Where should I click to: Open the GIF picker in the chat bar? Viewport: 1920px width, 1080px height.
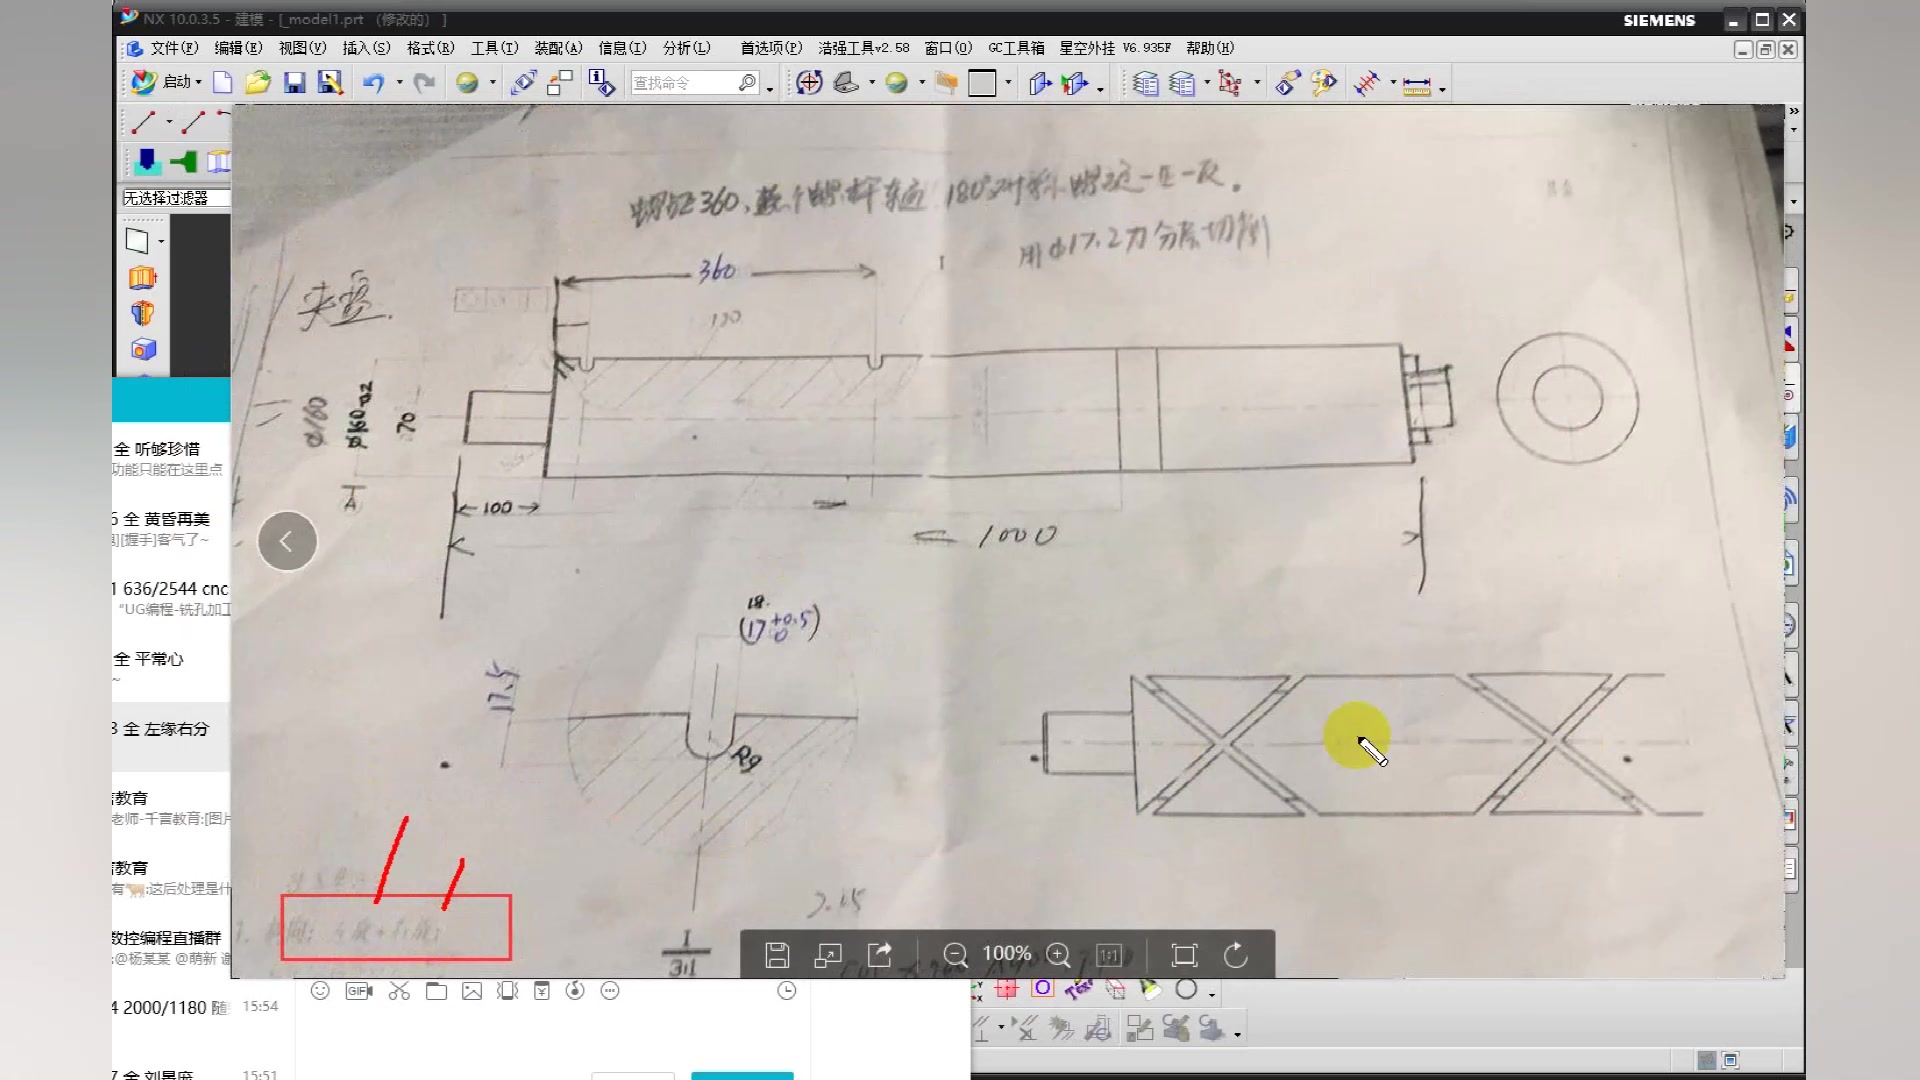[x=358, y=990]
